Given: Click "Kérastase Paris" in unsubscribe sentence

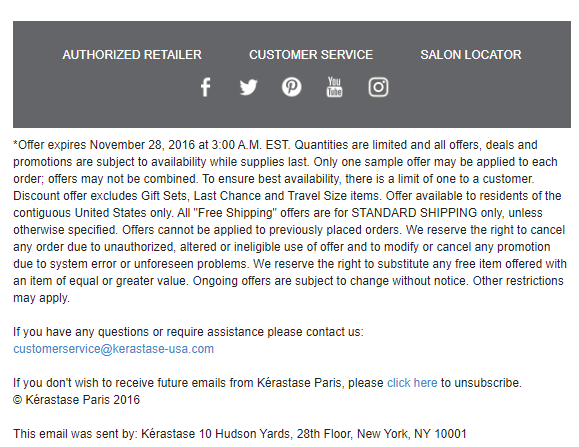Looking at the screenshot, I should pyautogui.click(x=299, y=383).
